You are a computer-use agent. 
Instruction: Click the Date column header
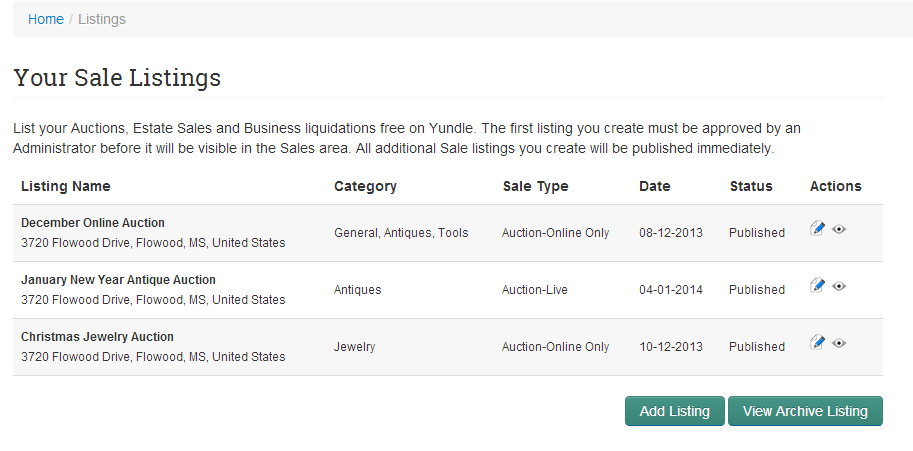(654, 186)
